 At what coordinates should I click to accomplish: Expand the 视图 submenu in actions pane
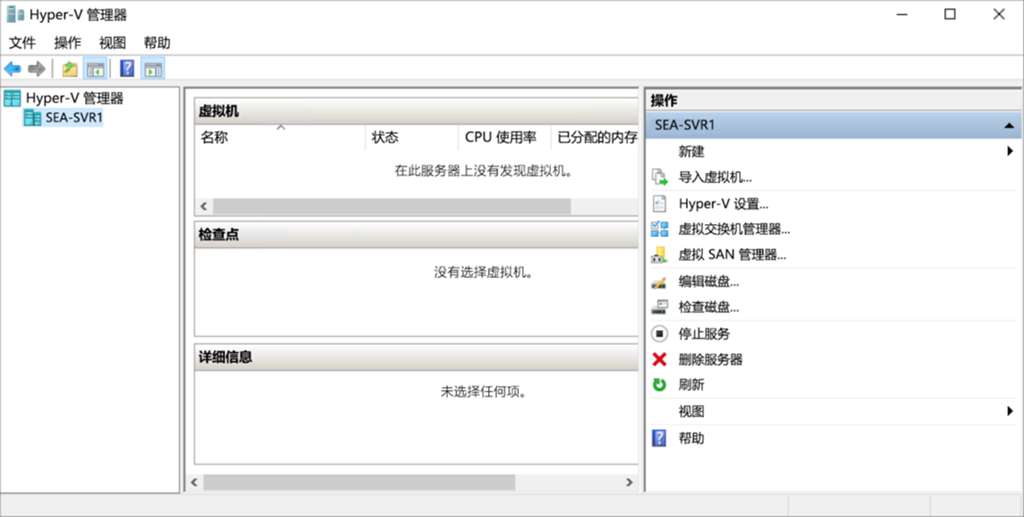click(x=1010, y=411)
